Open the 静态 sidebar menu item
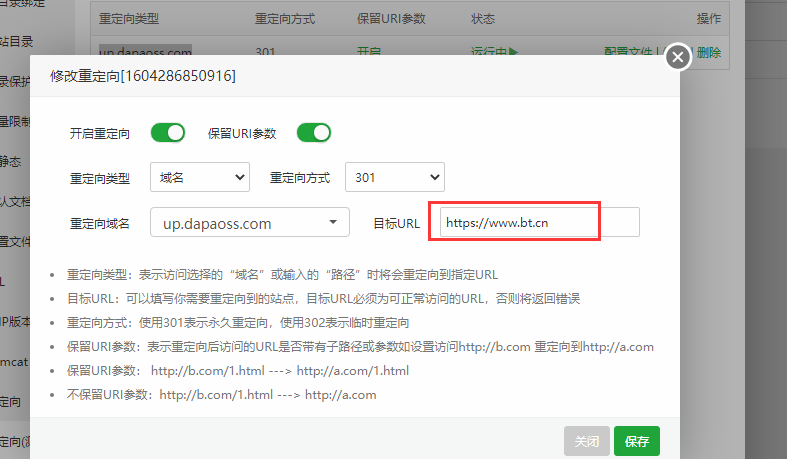787x459 pixels. pyautogui.click(x=11, y=162)
